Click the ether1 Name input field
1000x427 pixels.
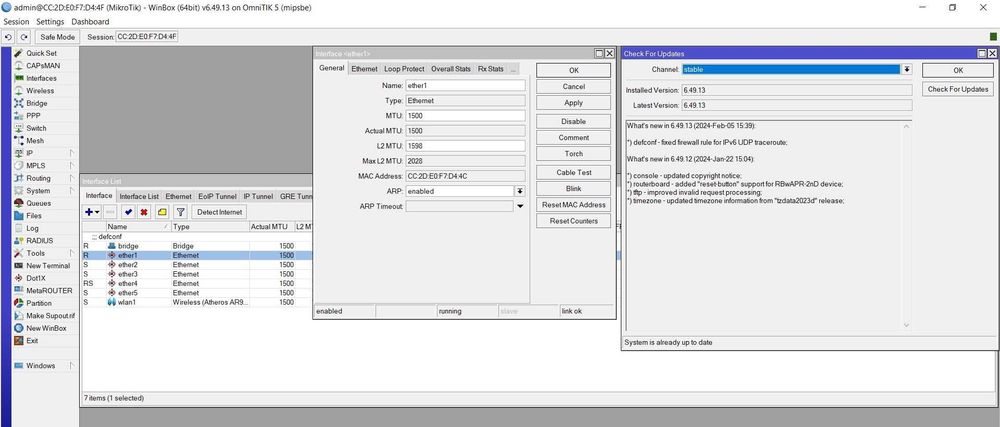[x=465, y=85]
